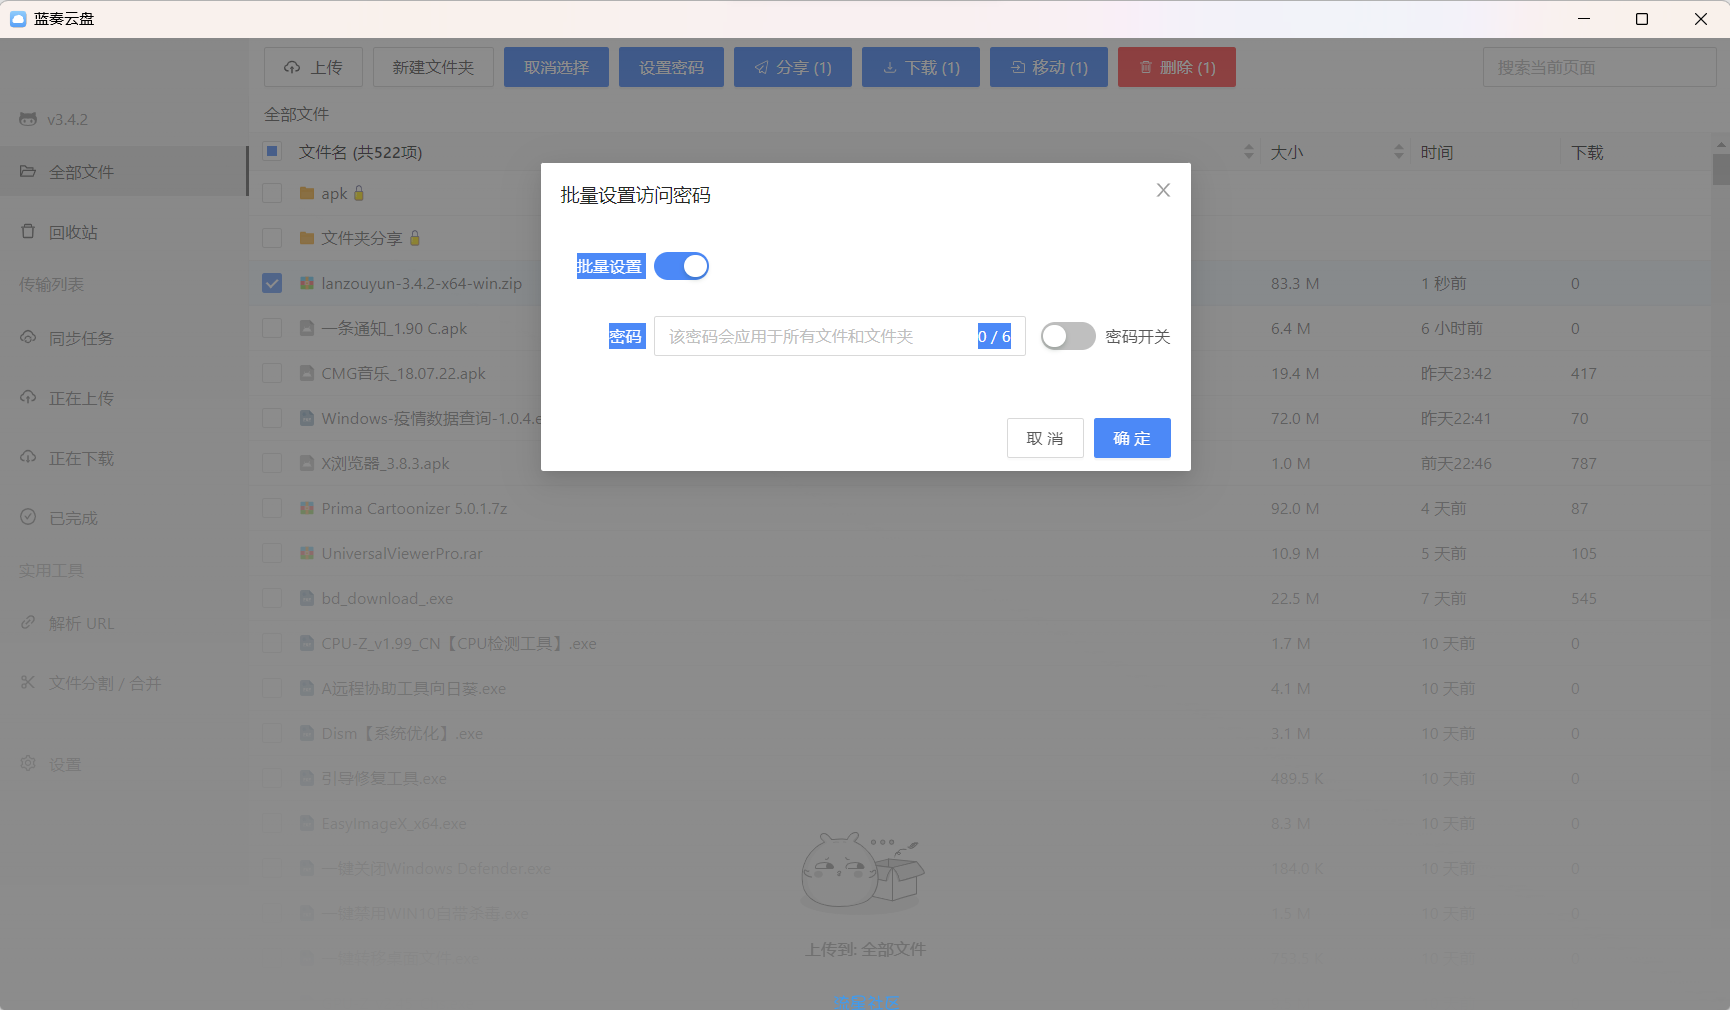Click the trash icon beside 回收站
Screen dimensions: 1730x1010
[x=28, y=231]
